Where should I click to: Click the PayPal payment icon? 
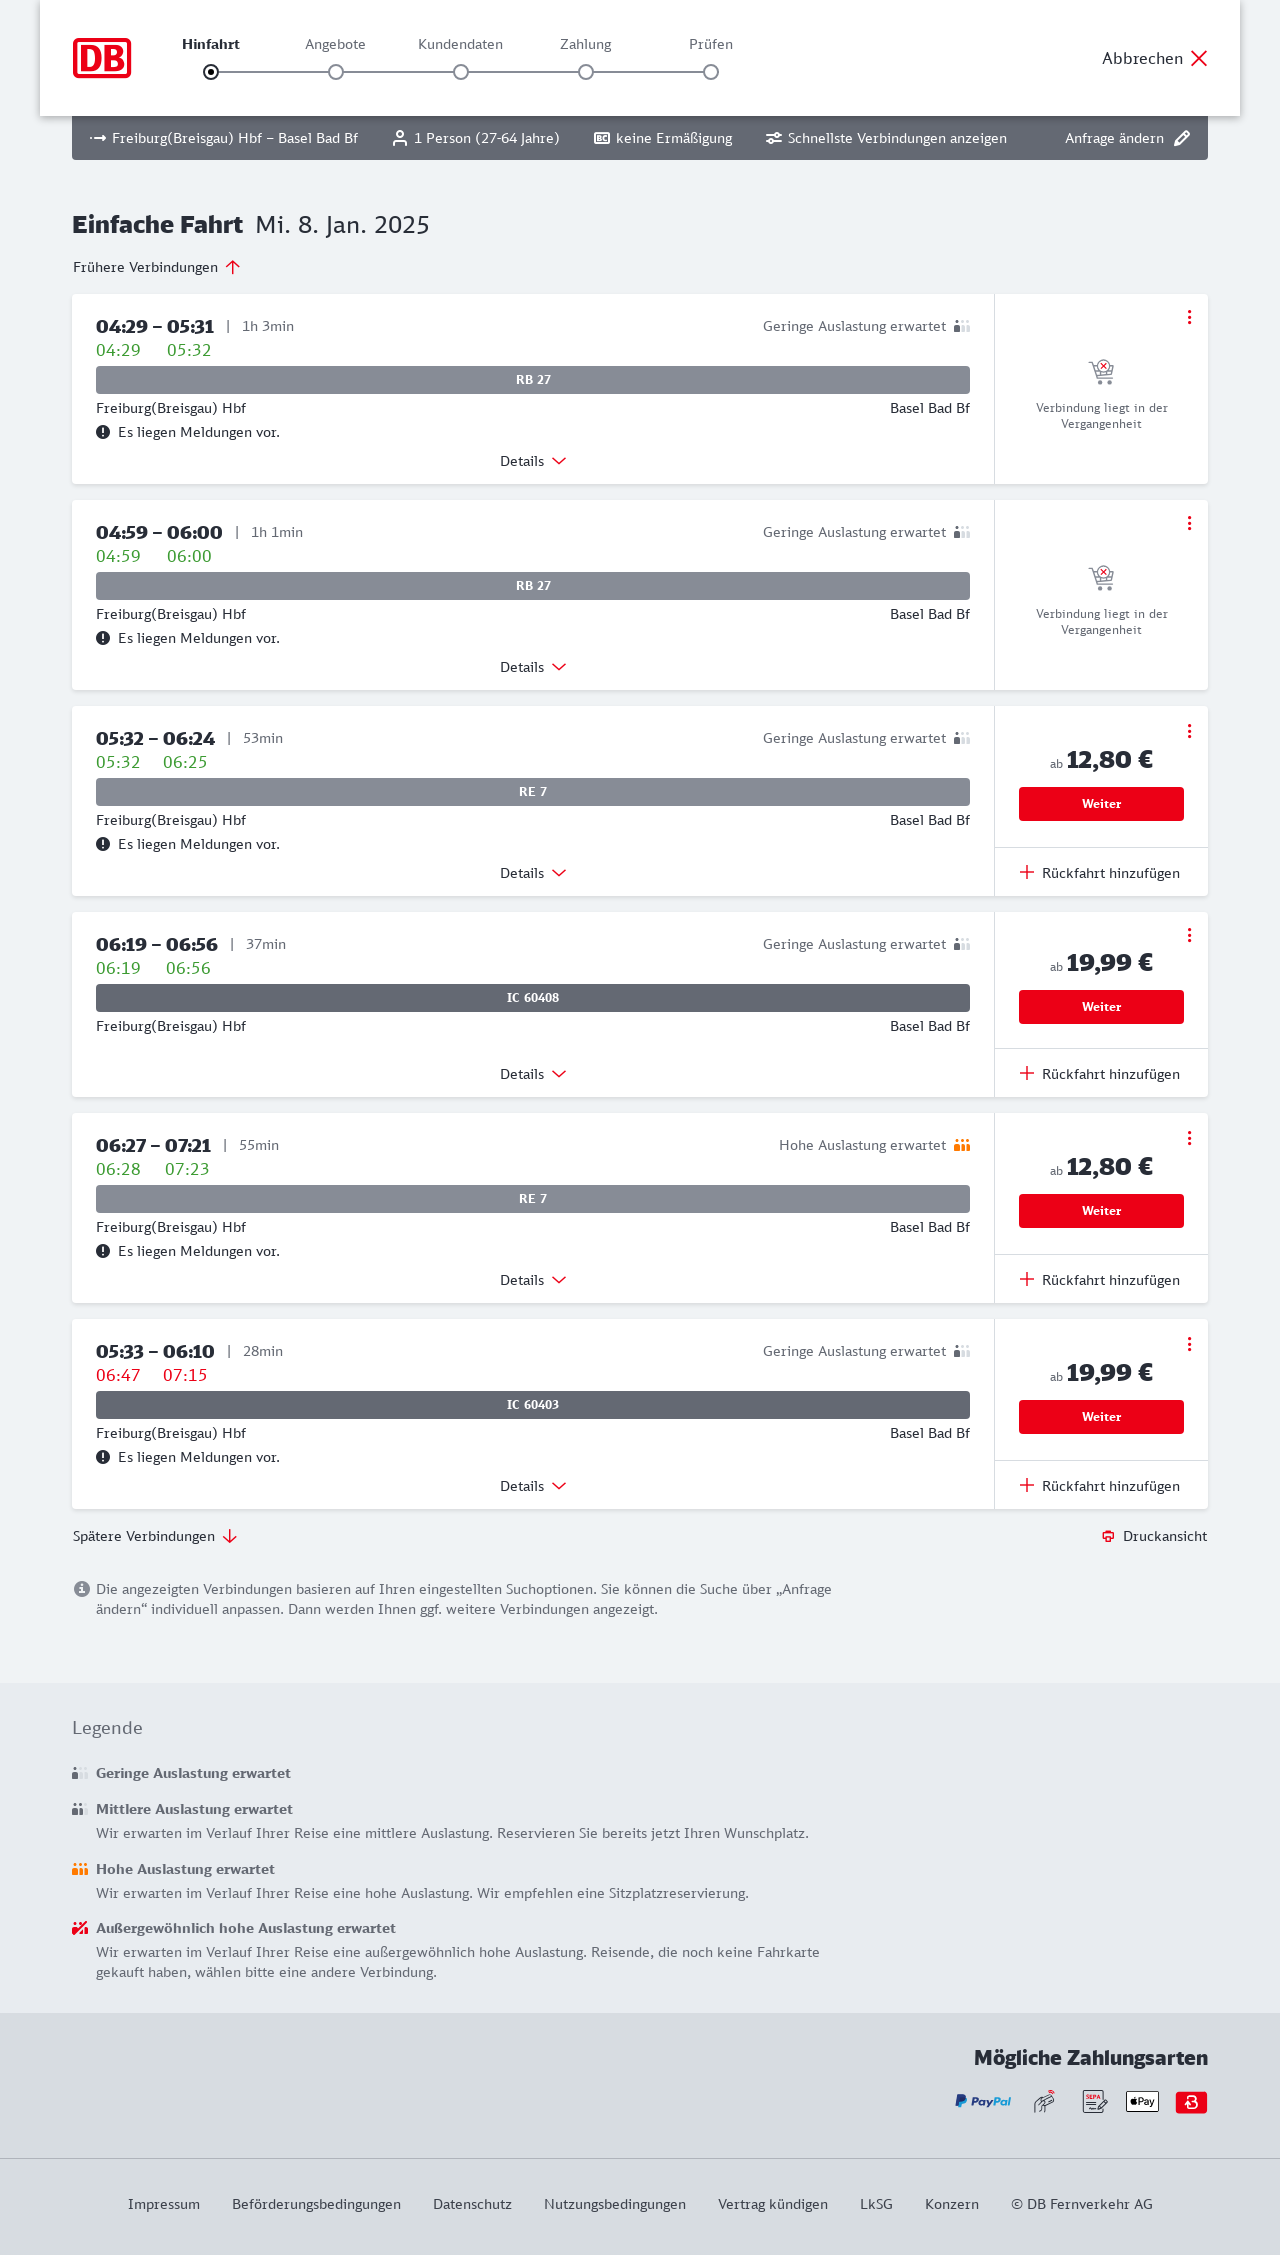[x=983, y=2102]
